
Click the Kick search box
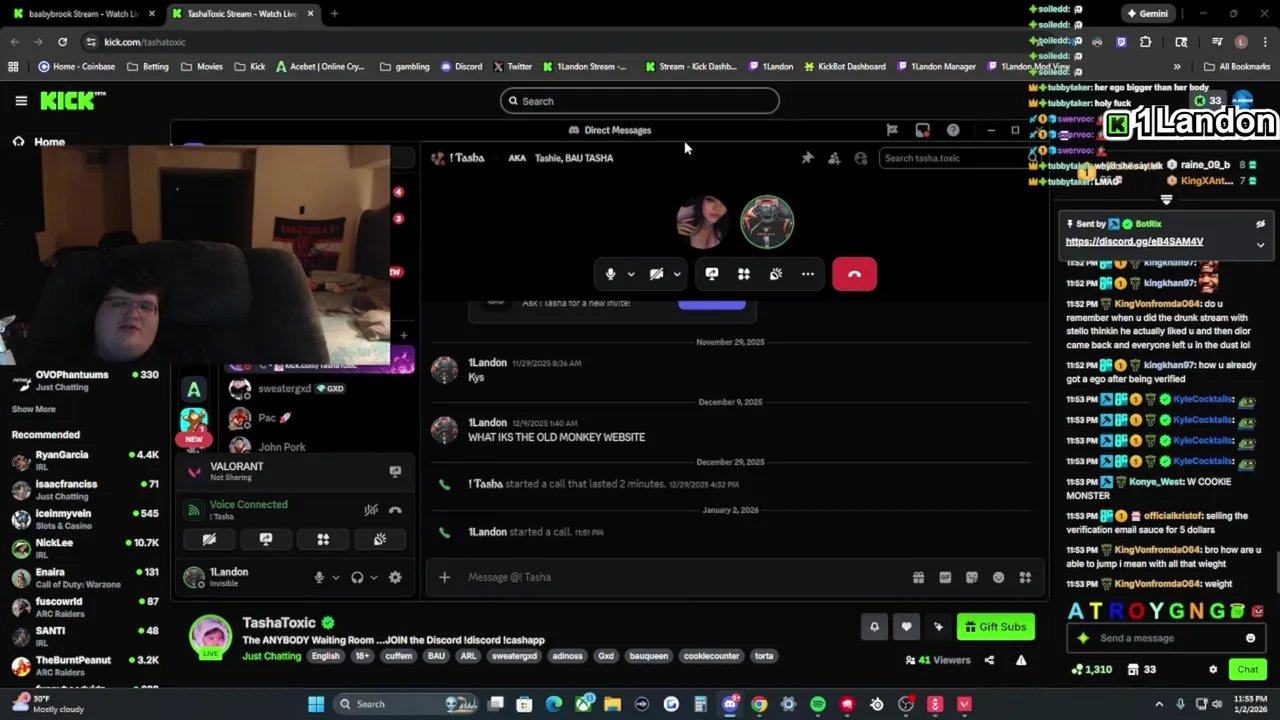640,101
